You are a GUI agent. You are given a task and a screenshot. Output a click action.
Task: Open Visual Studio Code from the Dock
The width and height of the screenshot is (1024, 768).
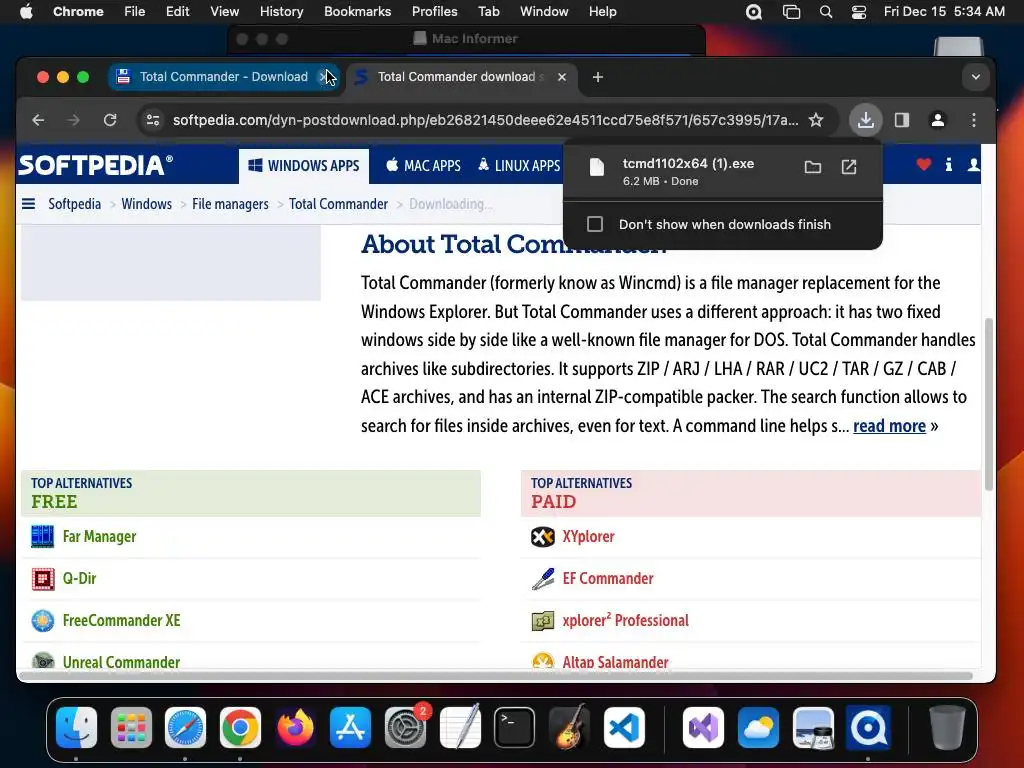click(x=624, y=728)
